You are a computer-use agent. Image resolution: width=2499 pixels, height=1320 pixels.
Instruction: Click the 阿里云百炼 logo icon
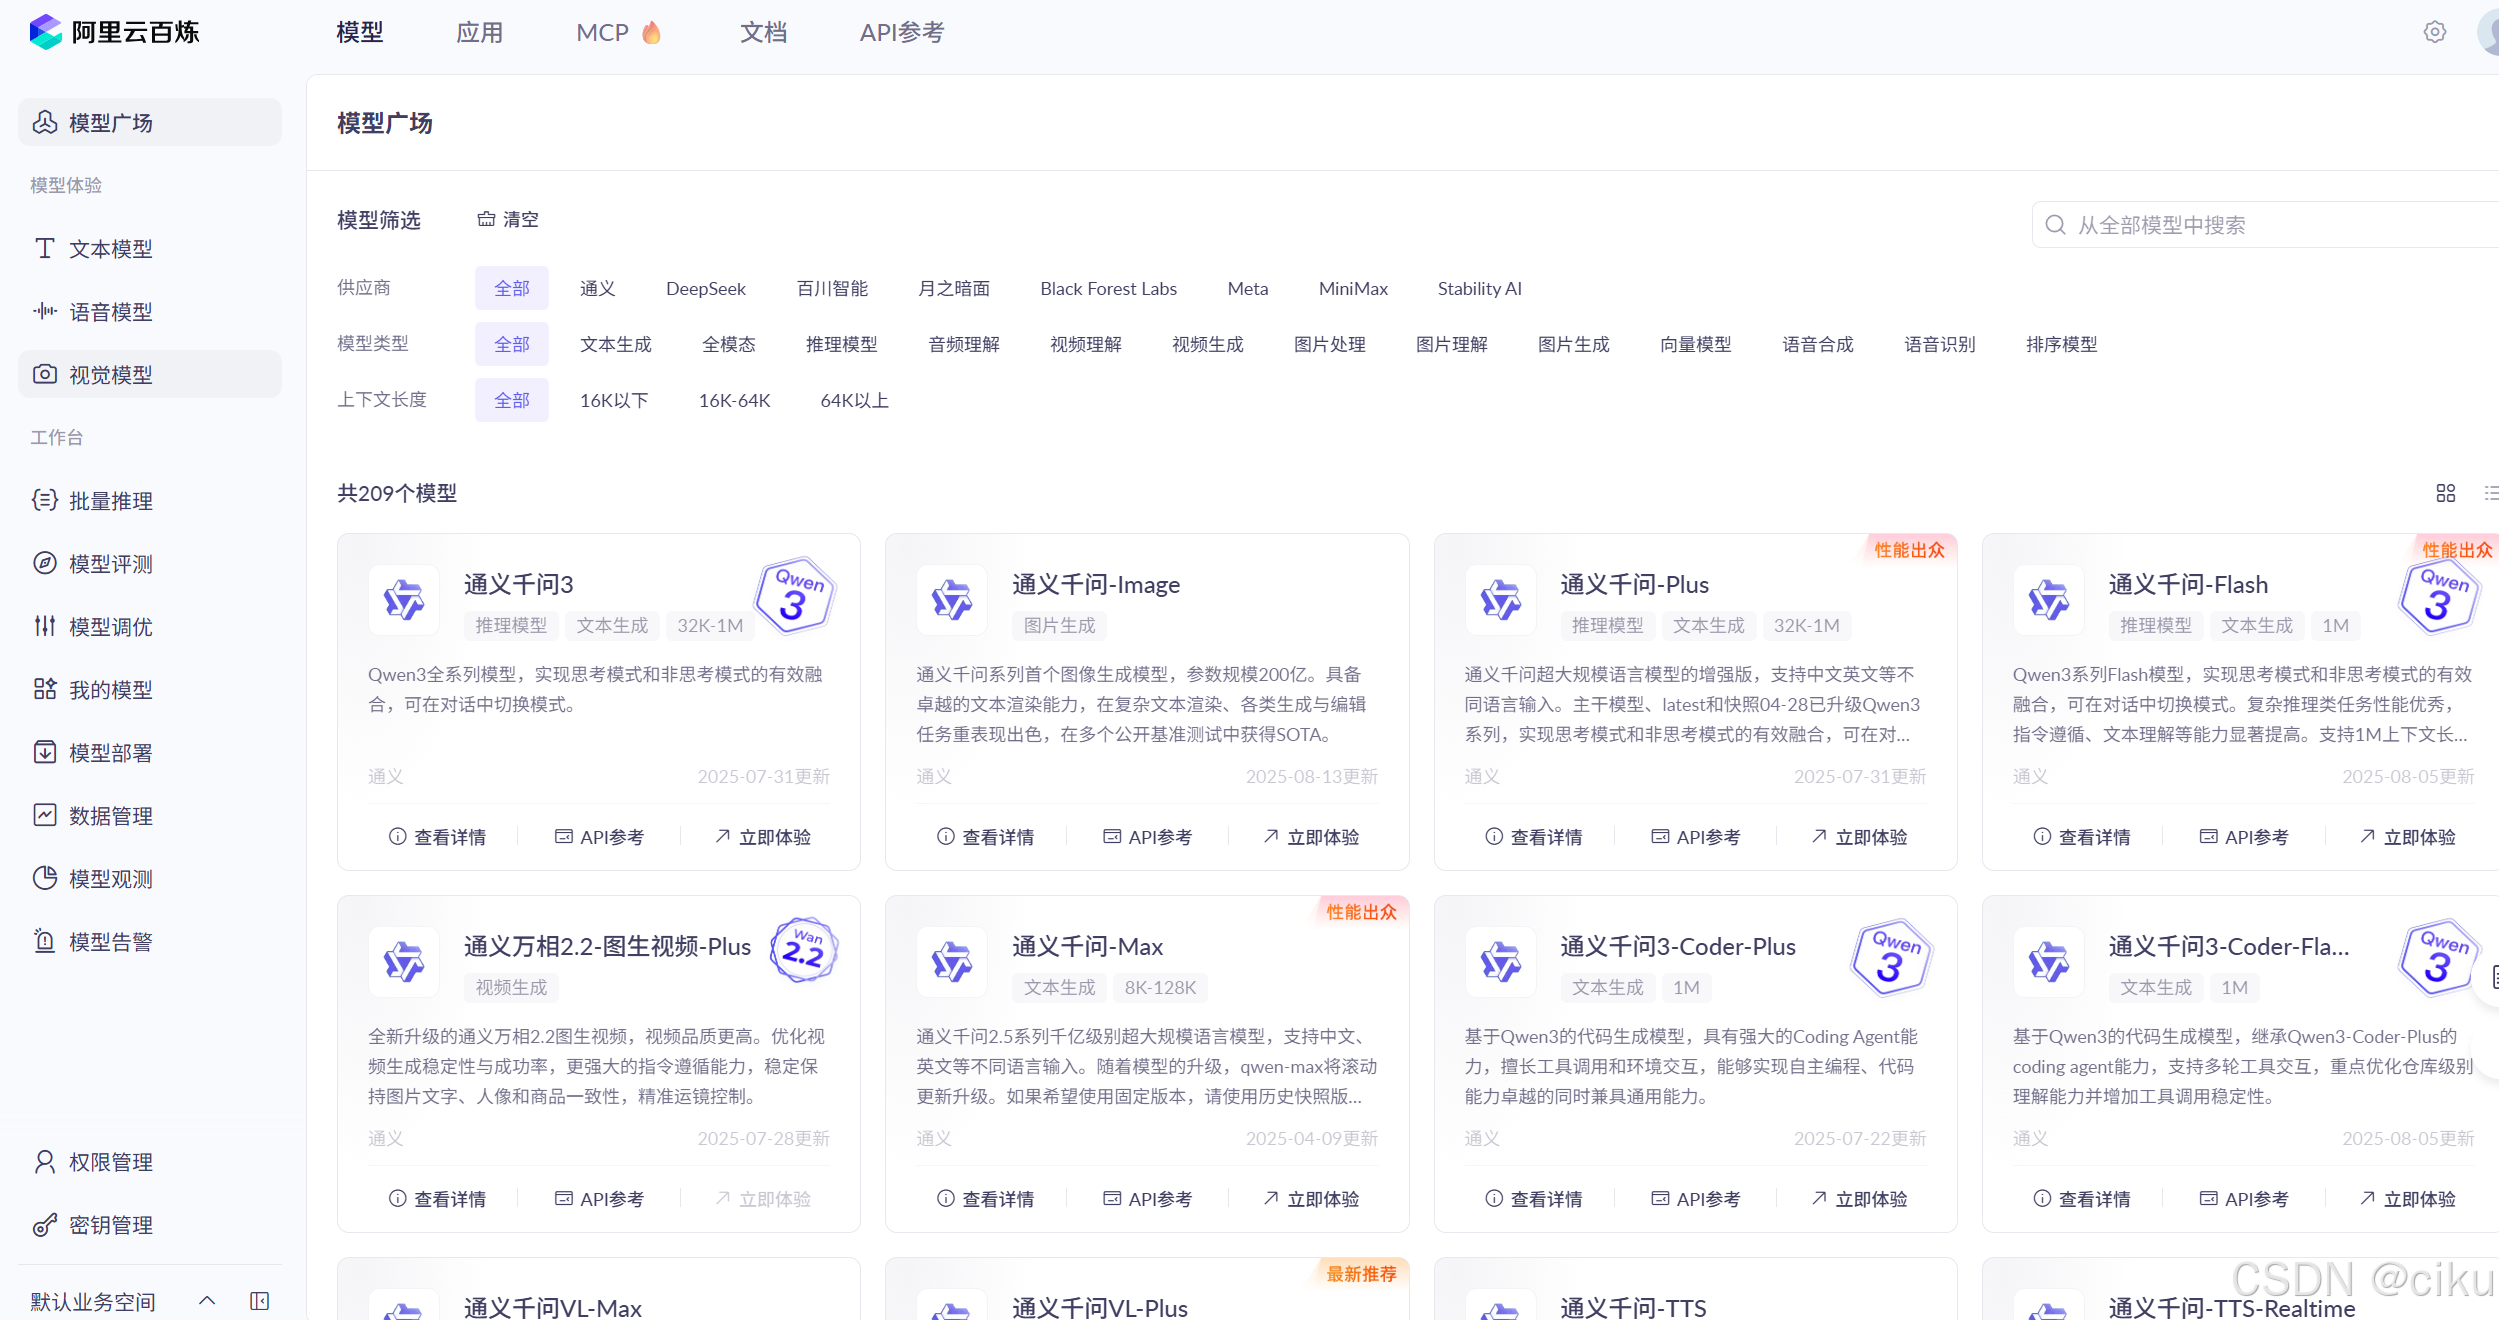[x=45, y=32]
